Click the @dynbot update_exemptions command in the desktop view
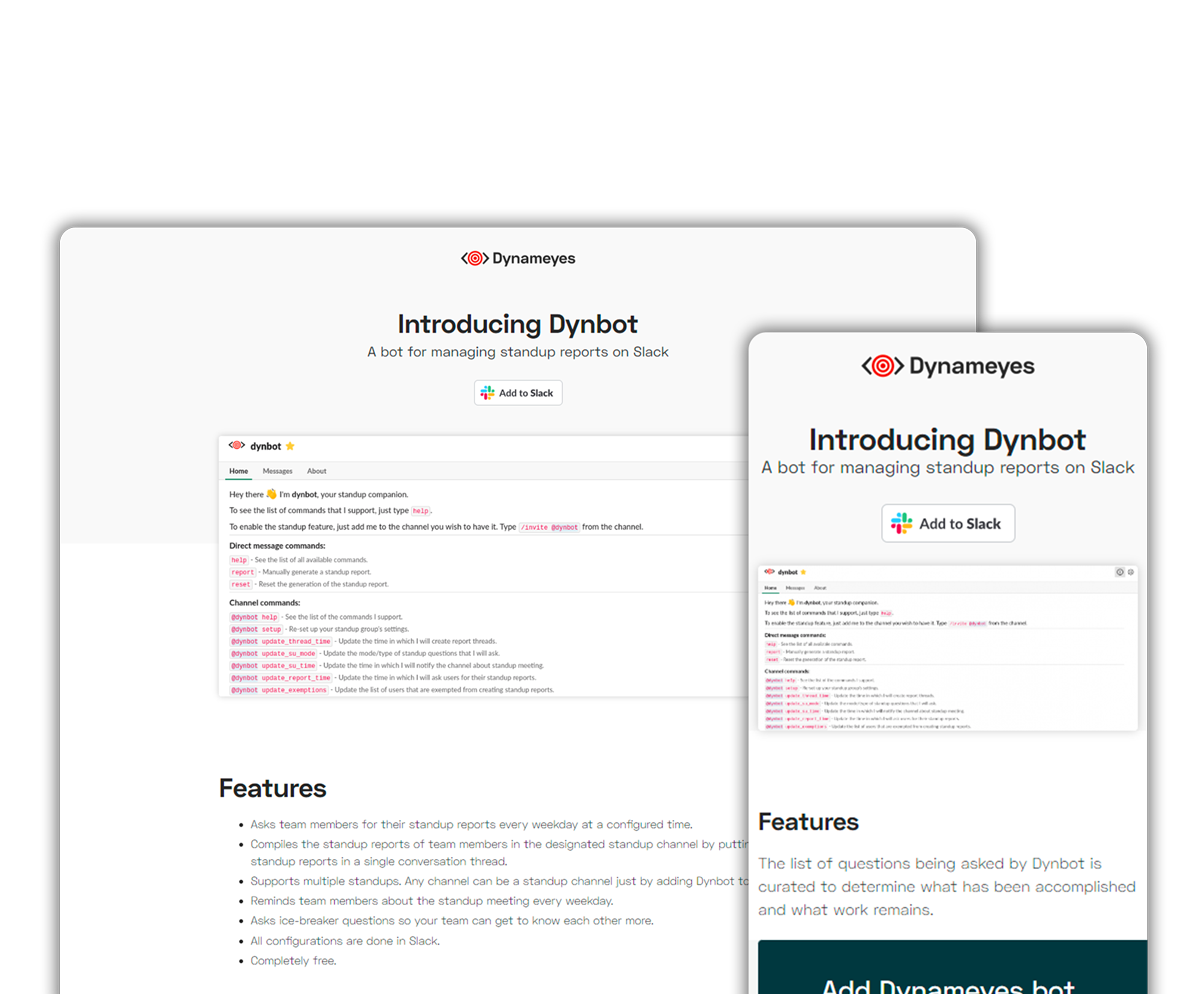Screen dimensions: 1200x994 click(x=279, y=690)
